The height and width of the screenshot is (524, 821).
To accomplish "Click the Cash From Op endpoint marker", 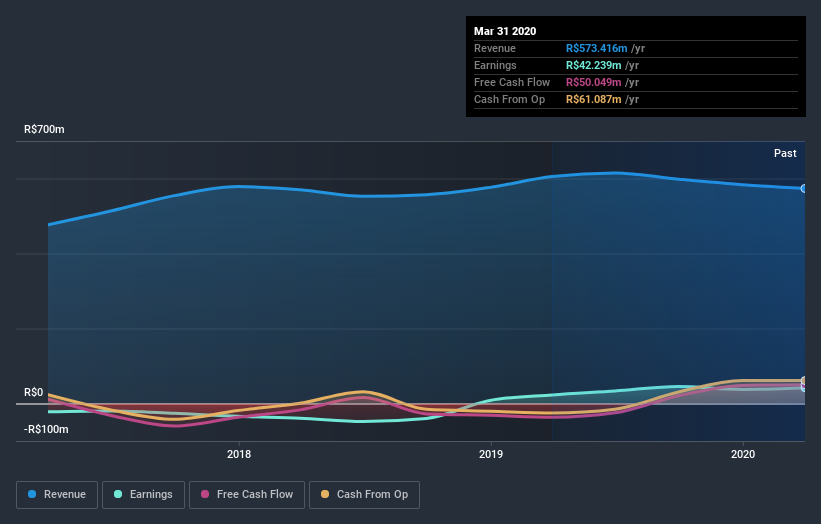I will tap(803, 381).
